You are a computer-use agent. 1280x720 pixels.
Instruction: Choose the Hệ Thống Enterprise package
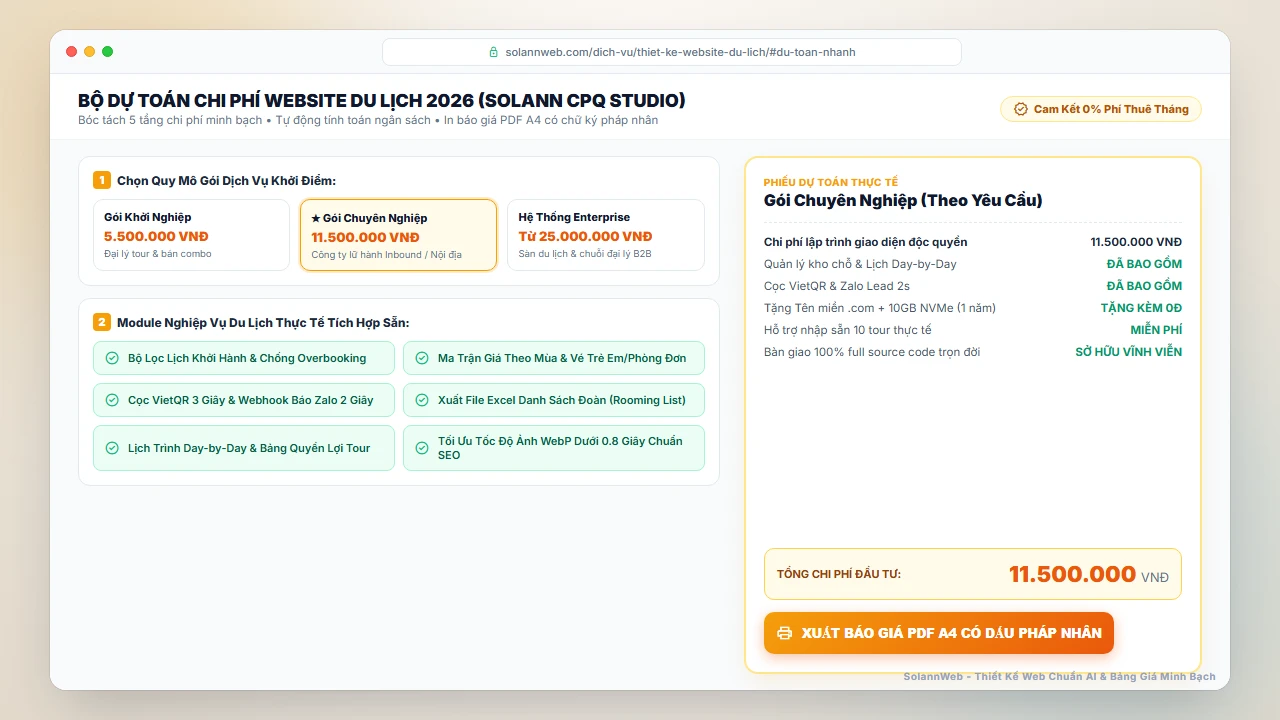pyautogui.click(x=605, y=235)
